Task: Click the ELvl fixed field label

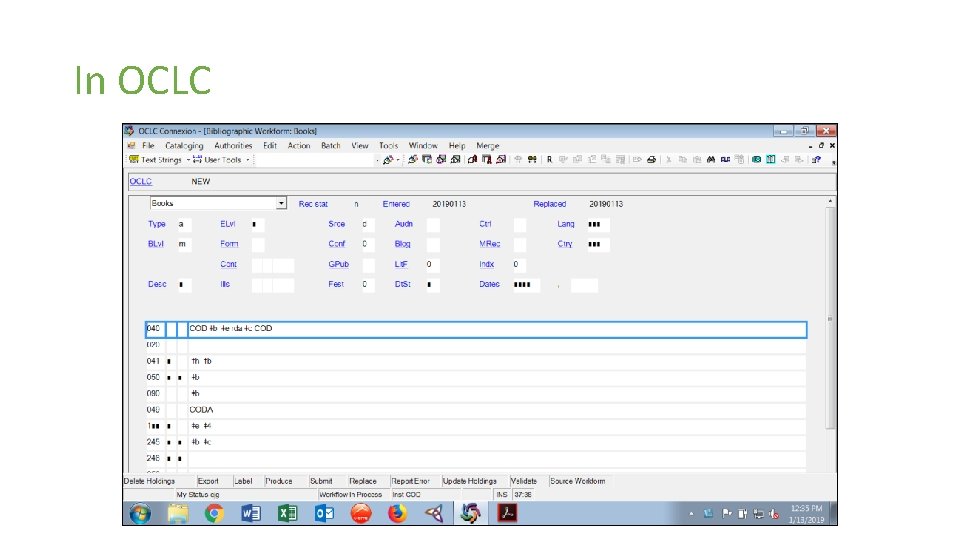Action: pos(228,224)
